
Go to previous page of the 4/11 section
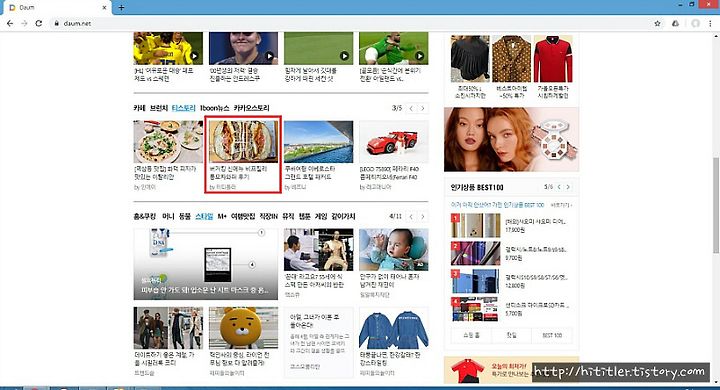pos(411,216)
